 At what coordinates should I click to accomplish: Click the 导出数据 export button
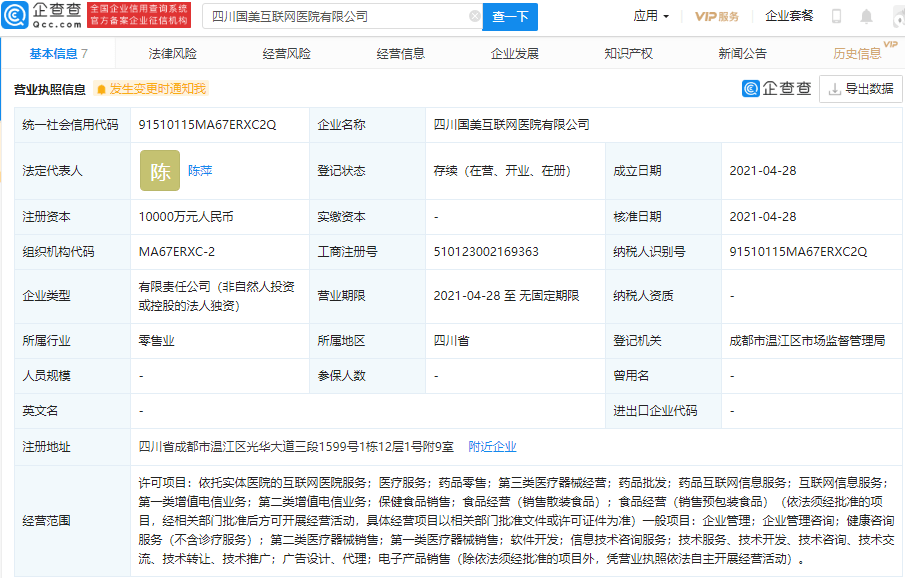click(861, 89)
